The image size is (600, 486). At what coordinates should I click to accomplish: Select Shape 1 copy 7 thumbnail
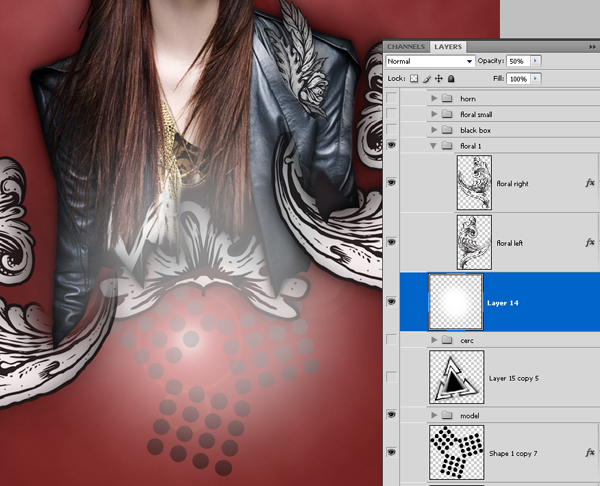tap(457, 452)
